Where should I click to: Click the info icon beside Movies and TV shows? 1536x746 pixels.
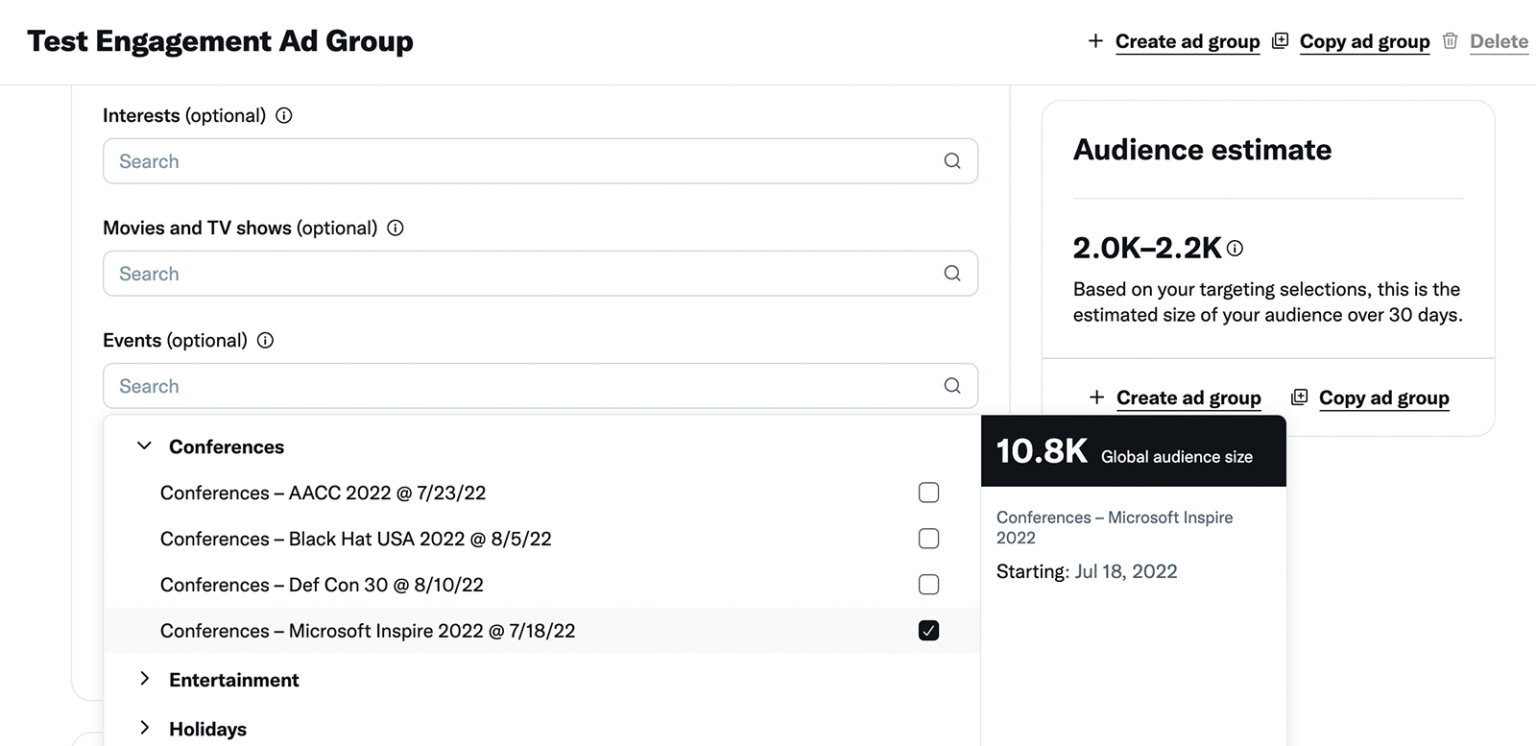pyautogui.click(x=395, y=227)
